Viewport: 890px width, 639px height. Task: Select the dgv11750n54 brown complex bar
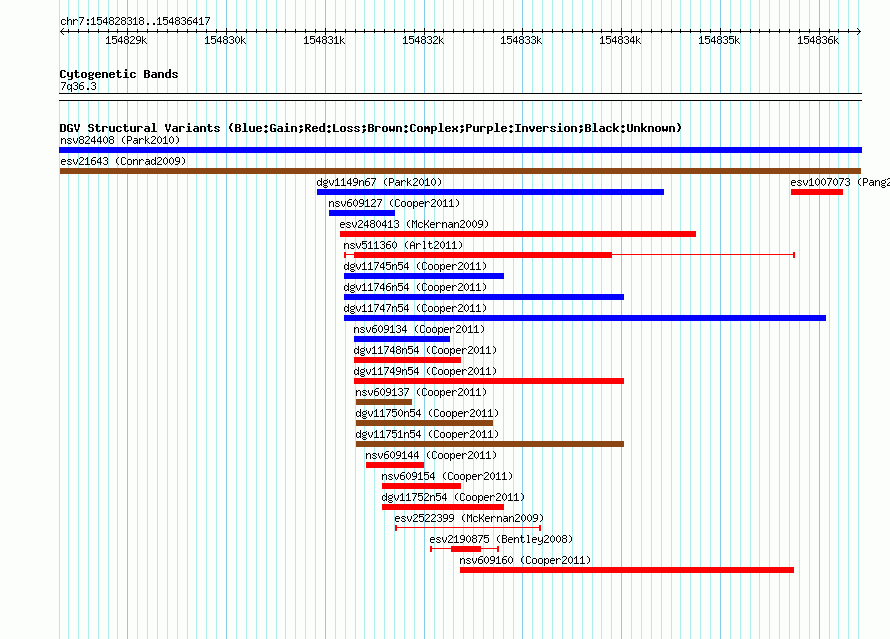pos(424,423)
